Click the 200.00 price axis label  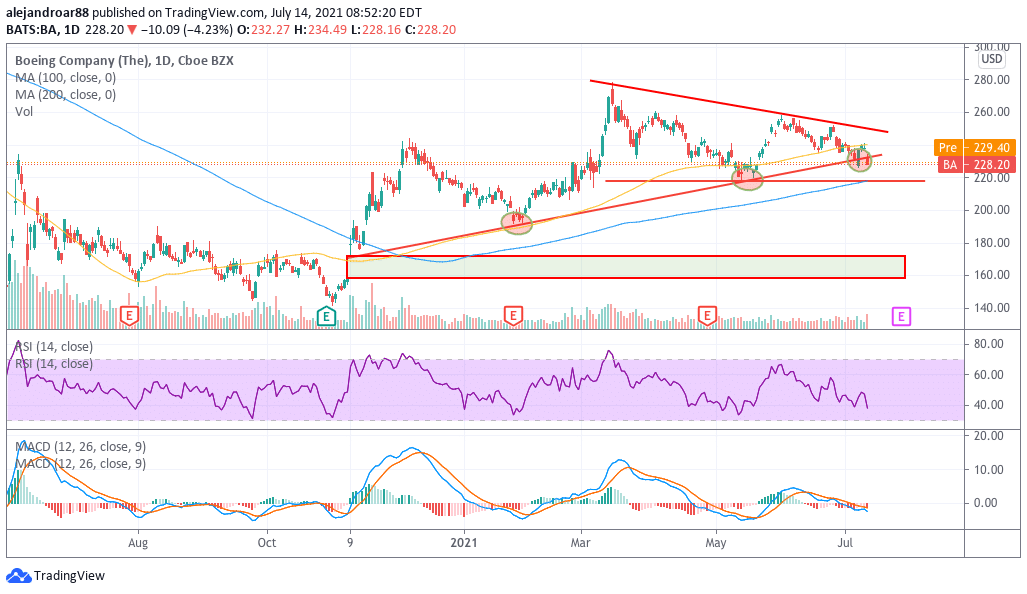[x=991, y=210]
